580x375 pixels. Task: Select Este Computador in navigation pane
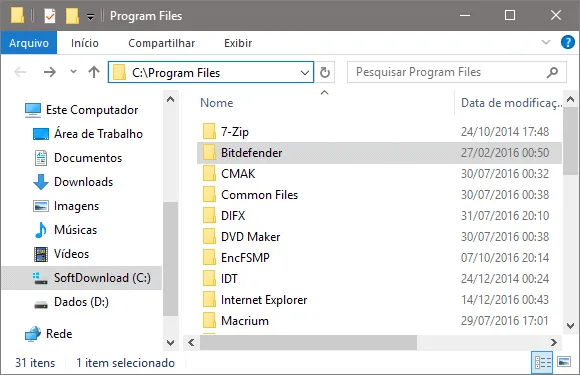point(81,110)
